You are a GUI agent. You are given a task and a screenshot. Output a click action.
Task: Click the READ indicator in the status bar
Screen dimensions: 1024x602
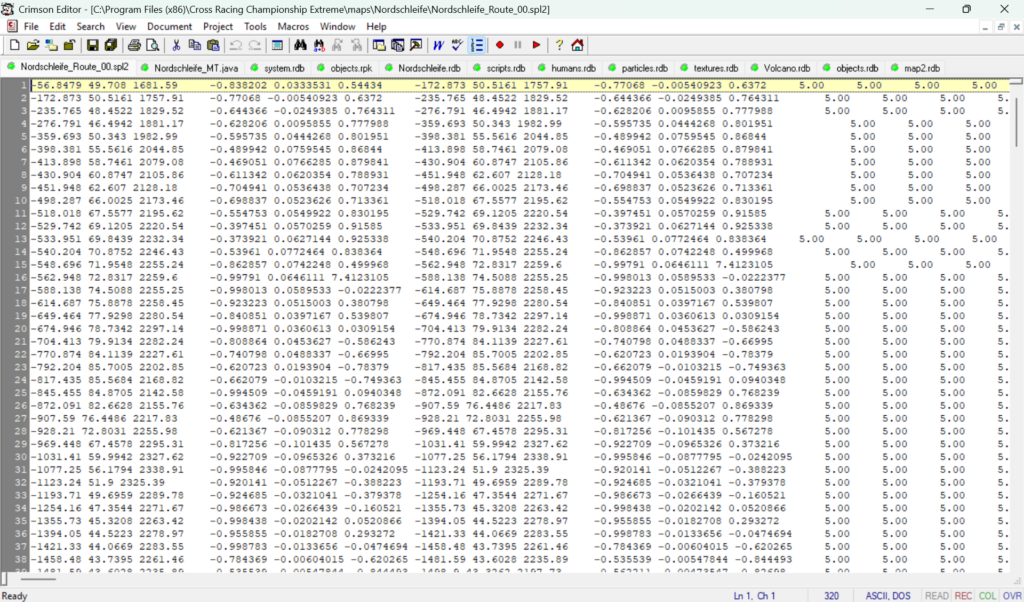(x=936, y=595)
